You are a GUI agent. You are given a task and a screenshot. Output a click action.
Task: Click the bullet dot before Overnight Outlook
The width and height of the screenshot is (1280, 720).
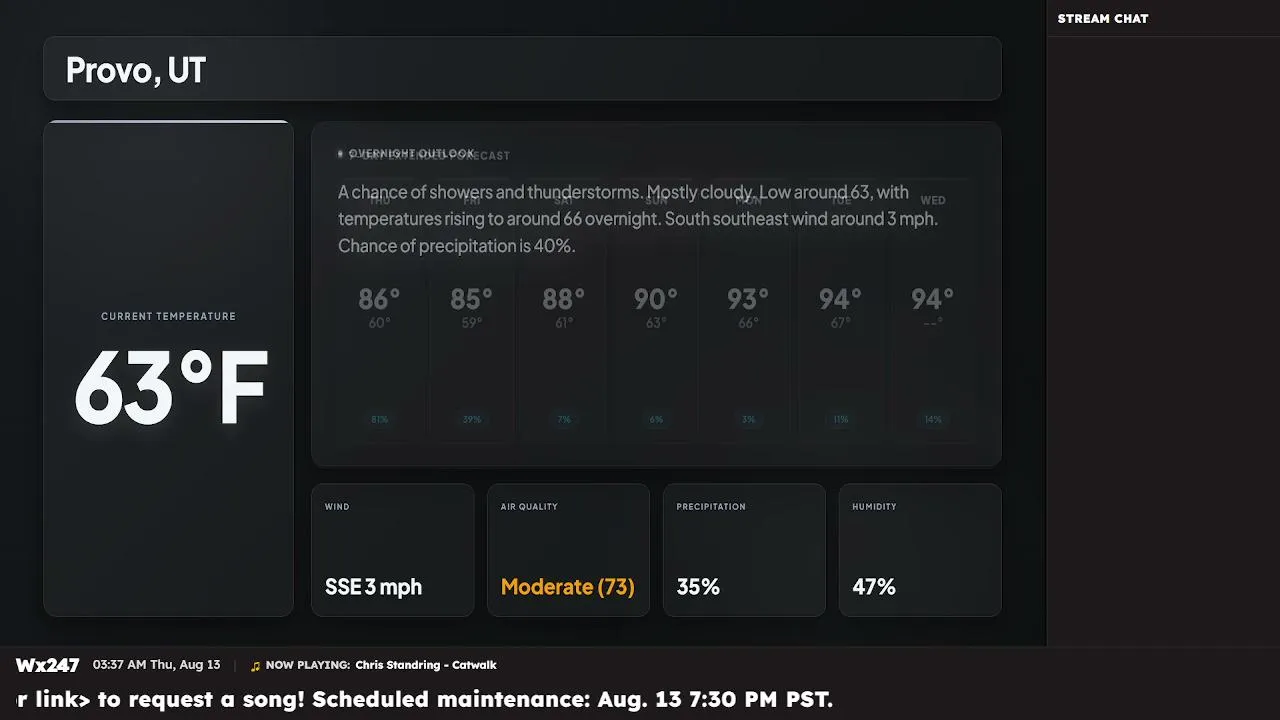click(x=340, y=154)
